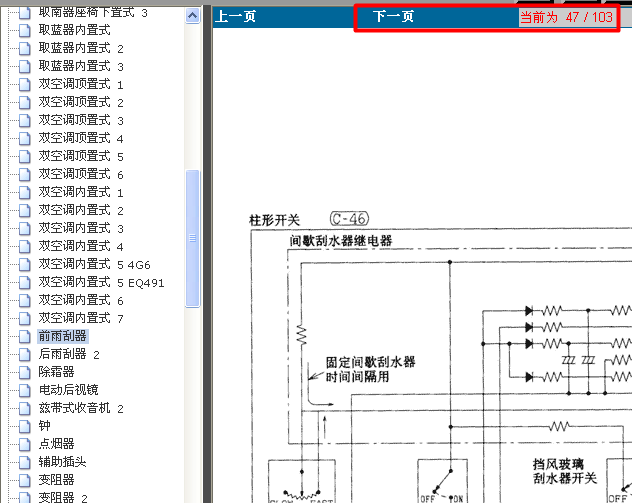Open tree item 双空调内置式 3
This screenshot has width=632, height=503.
(81, 228)
